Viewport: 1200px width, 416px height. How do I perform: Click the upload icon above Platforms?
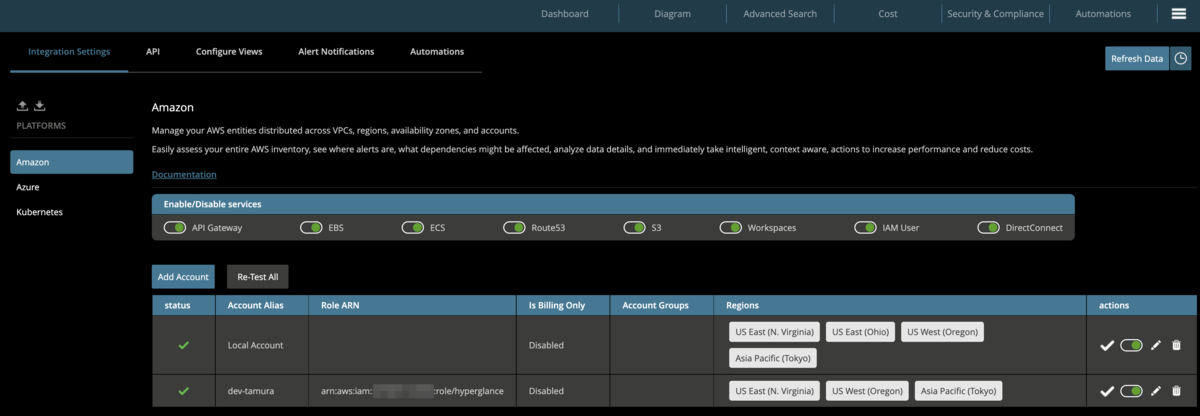23,105
